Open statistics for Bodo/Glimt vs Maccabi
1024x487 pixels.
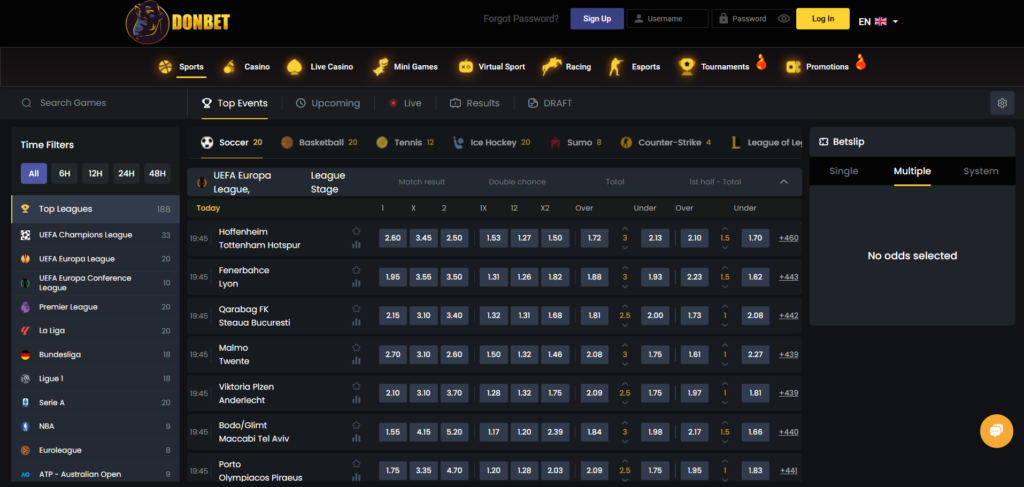click(x=356, y=438)
